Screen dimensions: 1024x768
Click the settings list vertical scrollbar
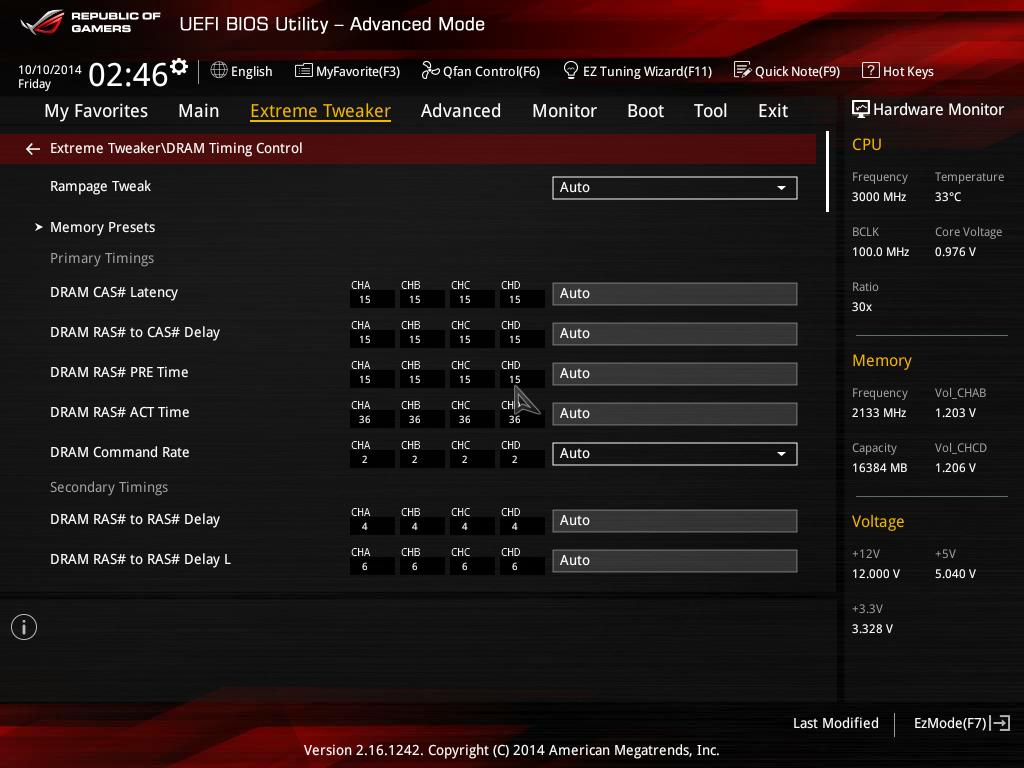click(x=827, y=171)
